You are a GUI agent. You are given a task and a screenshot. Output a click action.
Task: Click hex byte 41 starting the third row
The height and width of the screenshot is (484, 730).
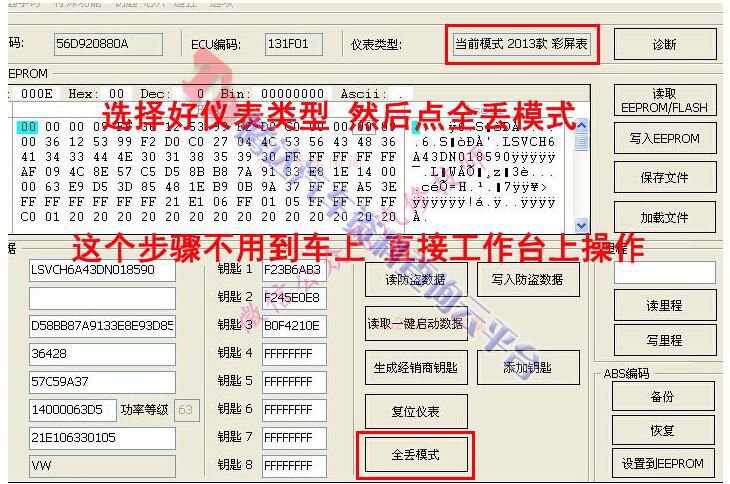coord(28,157)
